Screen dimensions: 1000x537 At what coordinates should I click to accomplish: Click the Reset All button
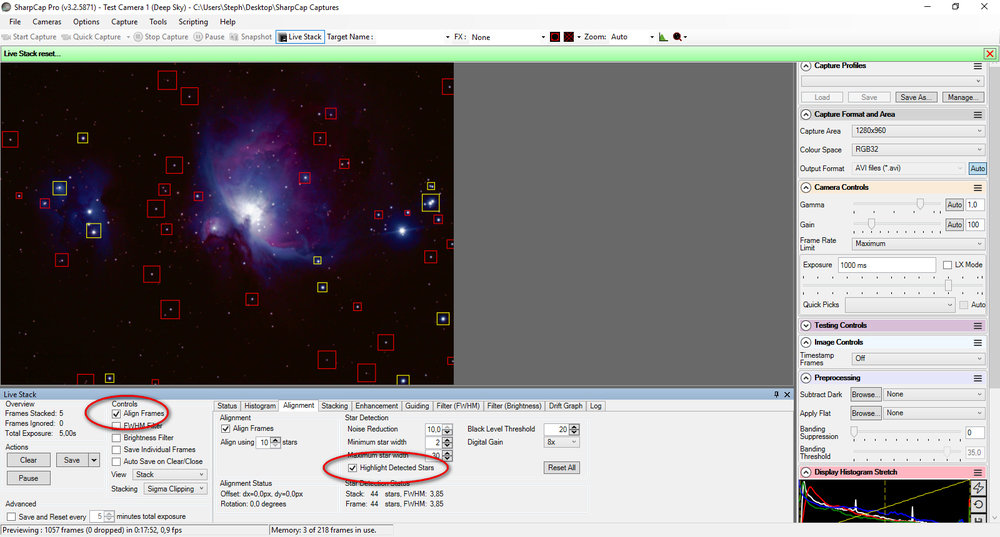[x=562, y=467]
